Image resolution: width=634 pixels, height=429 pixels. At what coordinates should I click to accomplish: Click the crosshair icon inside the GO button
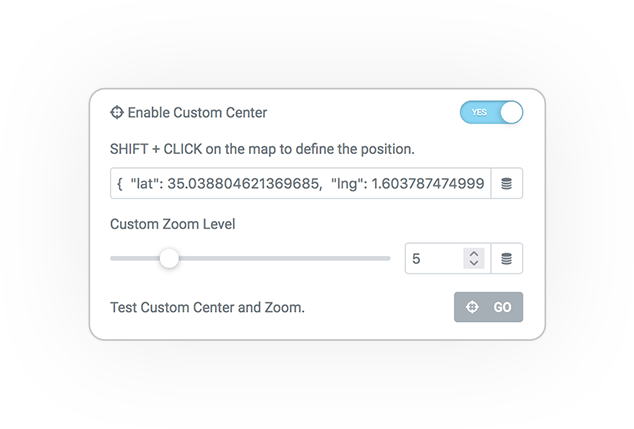[x=472, y=307]
